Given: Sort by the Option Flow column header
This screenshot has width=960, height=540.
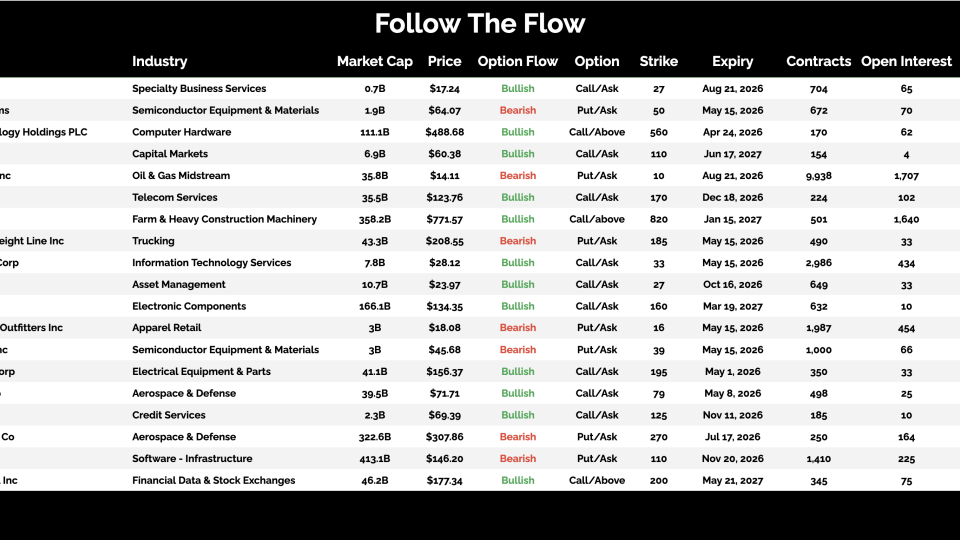Looking at the screenshot, I should pos(518,61).
